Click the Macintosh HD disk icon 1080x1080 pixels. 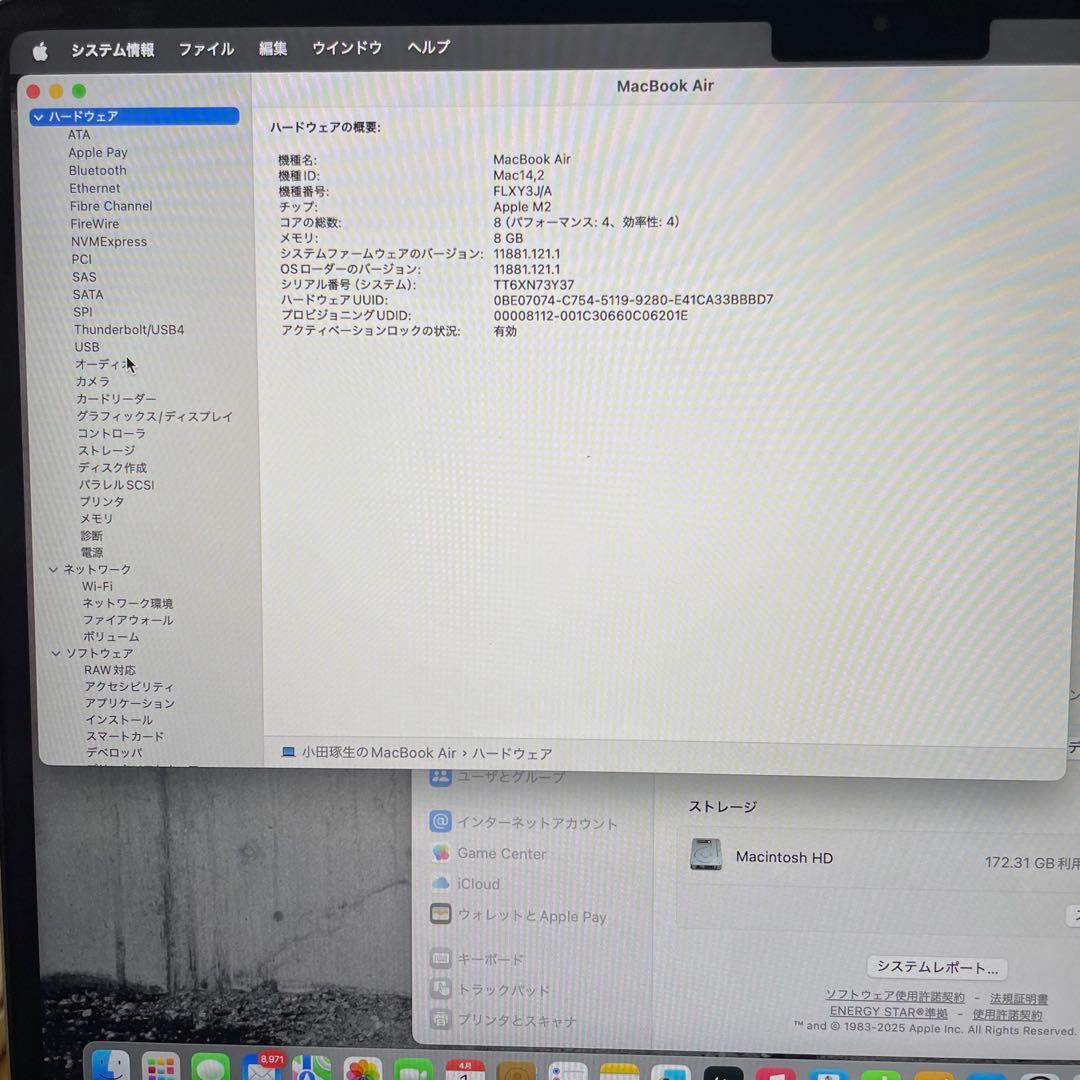click(705, 857)
